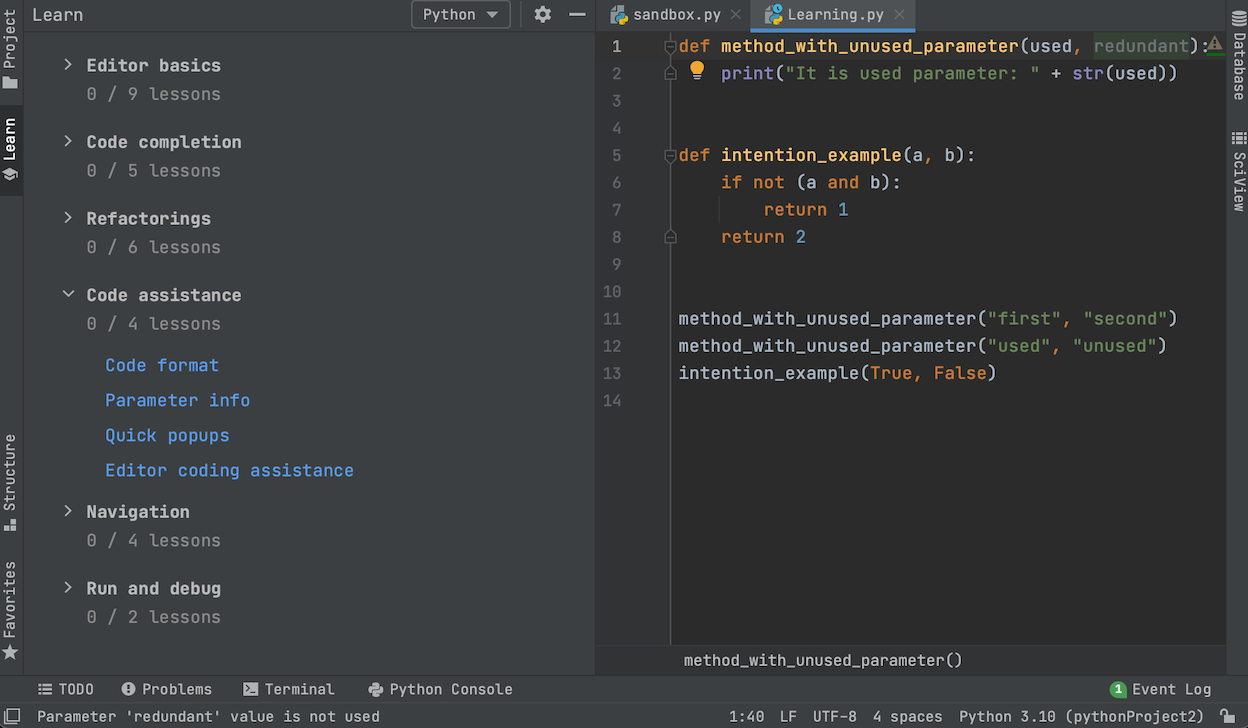Image resolution: width=1248 pixels, height=728 pixels.
Task: Start the Code format lesson
Action: pos(162,365)
